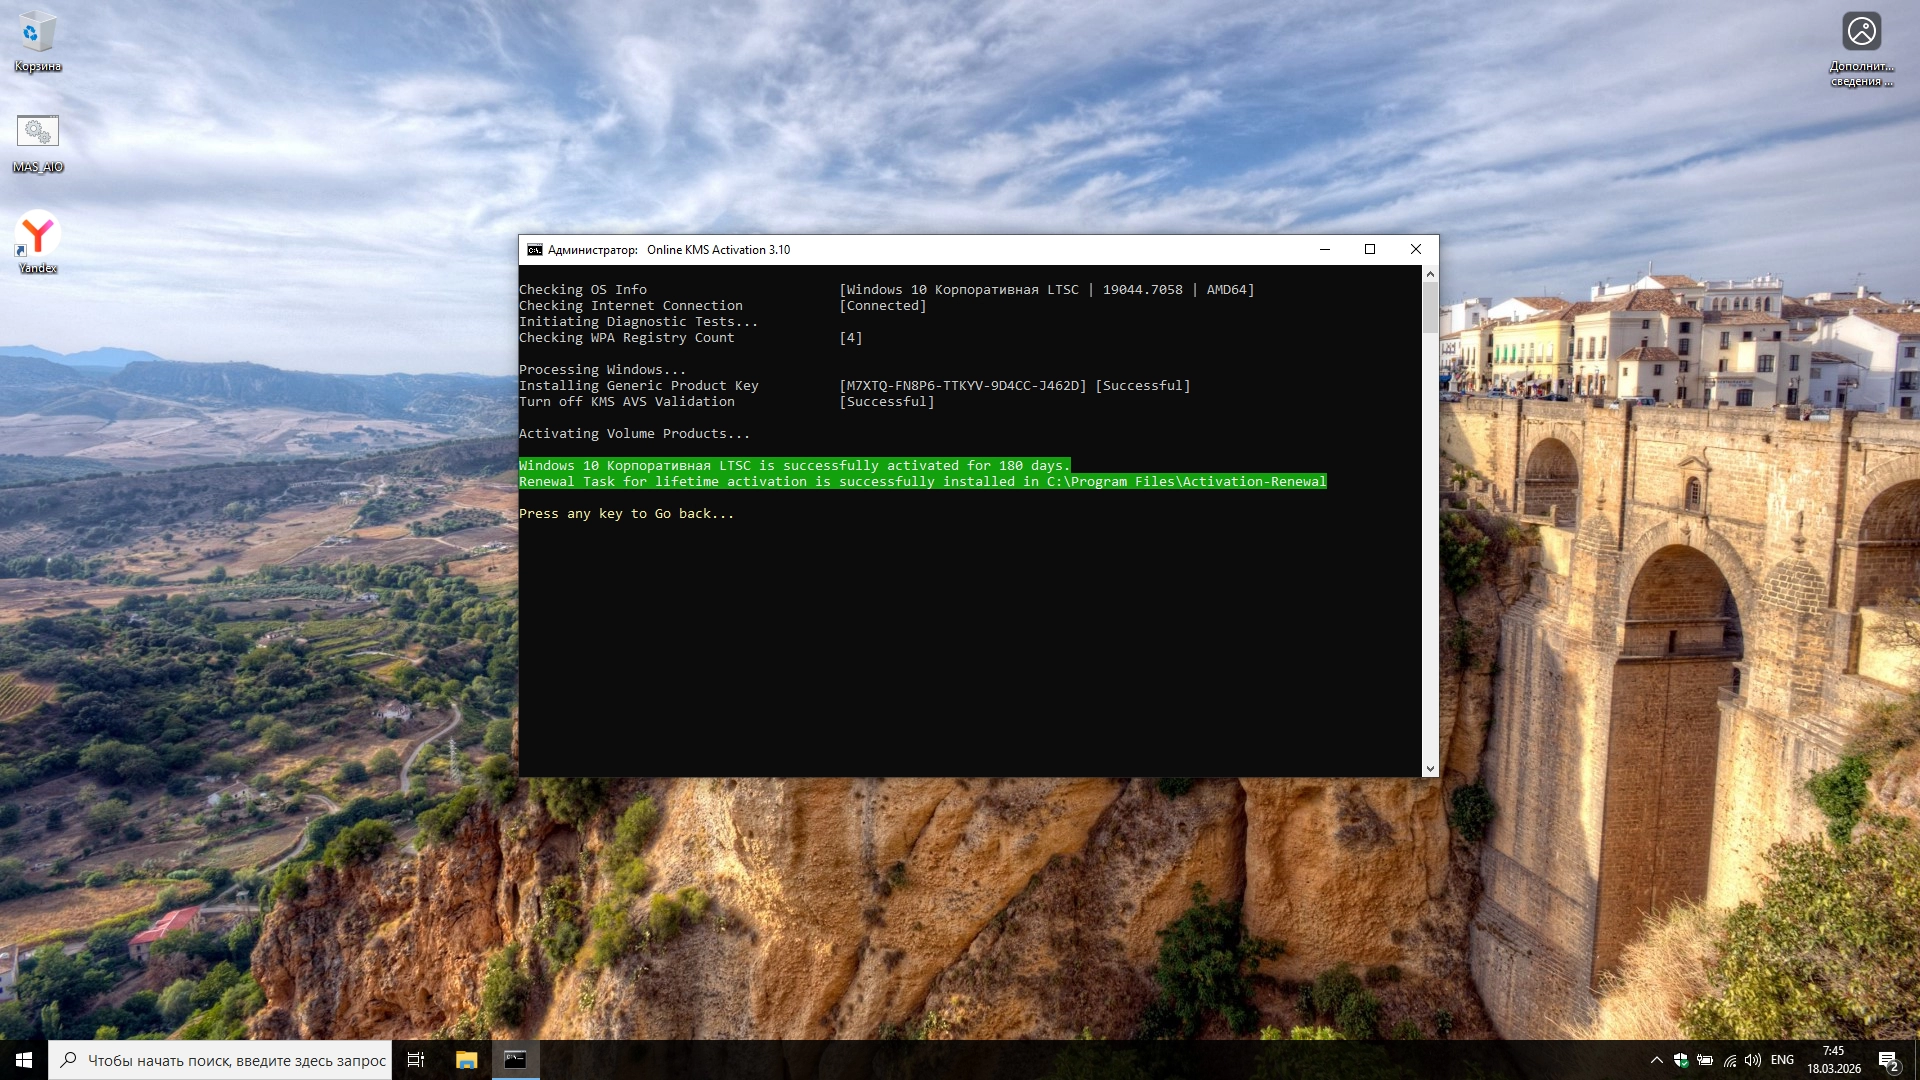Viewport: 1920px width, 1080px height.
Task: Open File Explorer from the taskbar
Action: point(466,1060)
